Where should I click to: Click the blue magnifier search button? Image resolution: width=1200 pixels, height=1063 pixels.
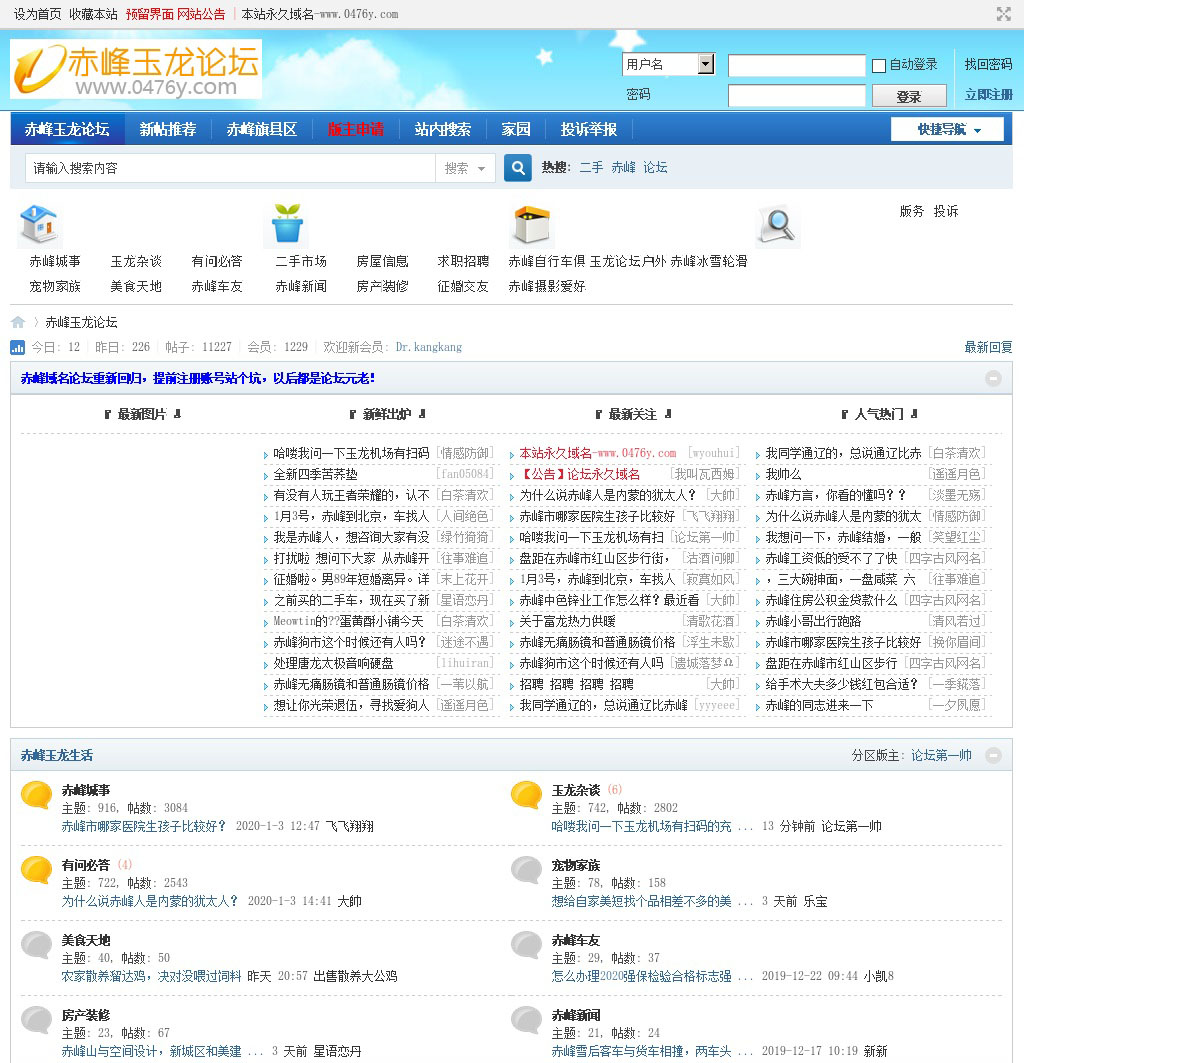(517, 168)
